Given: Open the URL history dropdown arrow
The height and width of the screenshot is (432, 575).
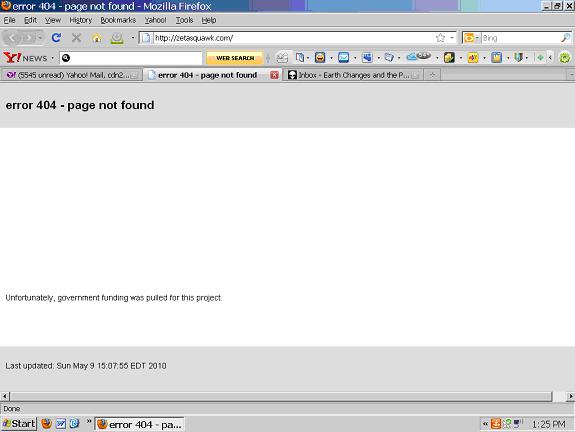Looking at the screenshot, I should click(x=452, y=38).
